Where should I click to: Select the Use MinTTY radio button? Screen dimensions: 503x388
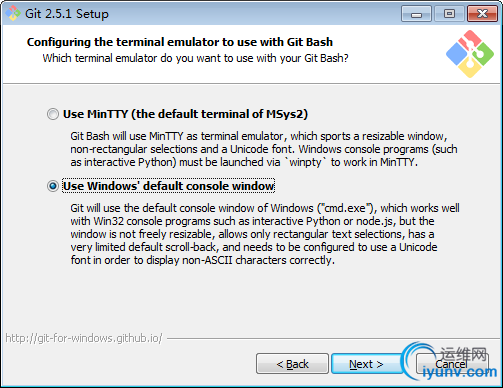click(53, 114)
